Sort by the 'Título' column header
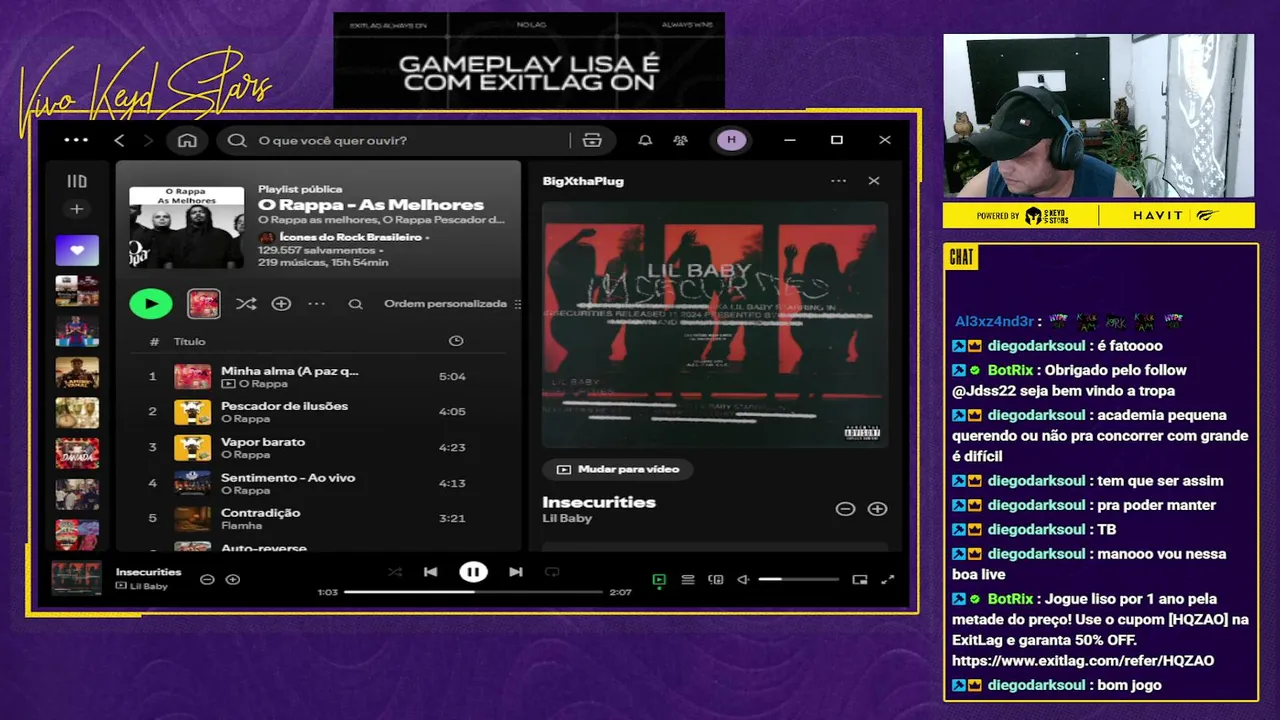The image size is (1280, 720). click(189, 341)
